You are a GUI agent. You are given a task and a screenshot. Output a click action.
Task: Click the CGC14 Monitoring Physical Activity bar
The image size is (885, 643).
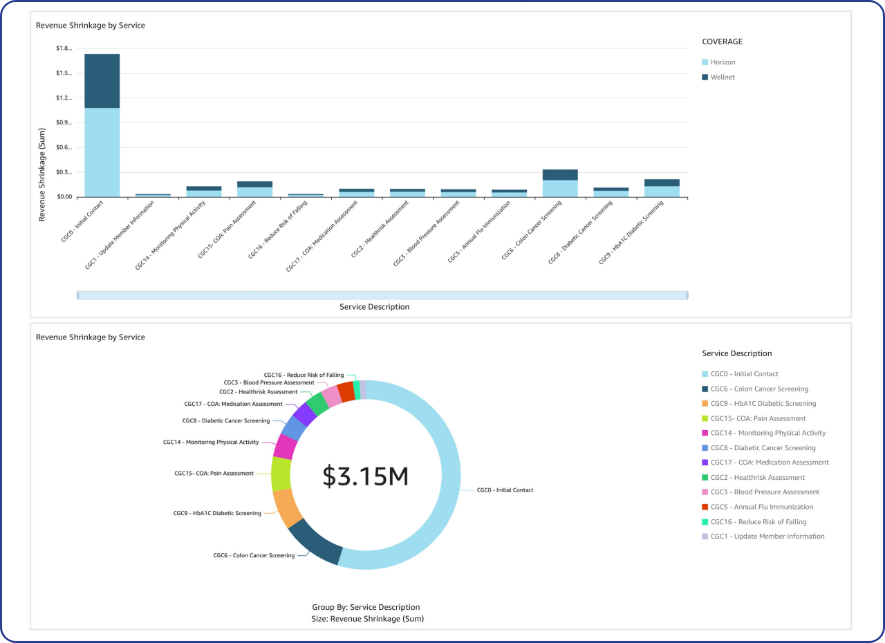[x=204, y=191]
